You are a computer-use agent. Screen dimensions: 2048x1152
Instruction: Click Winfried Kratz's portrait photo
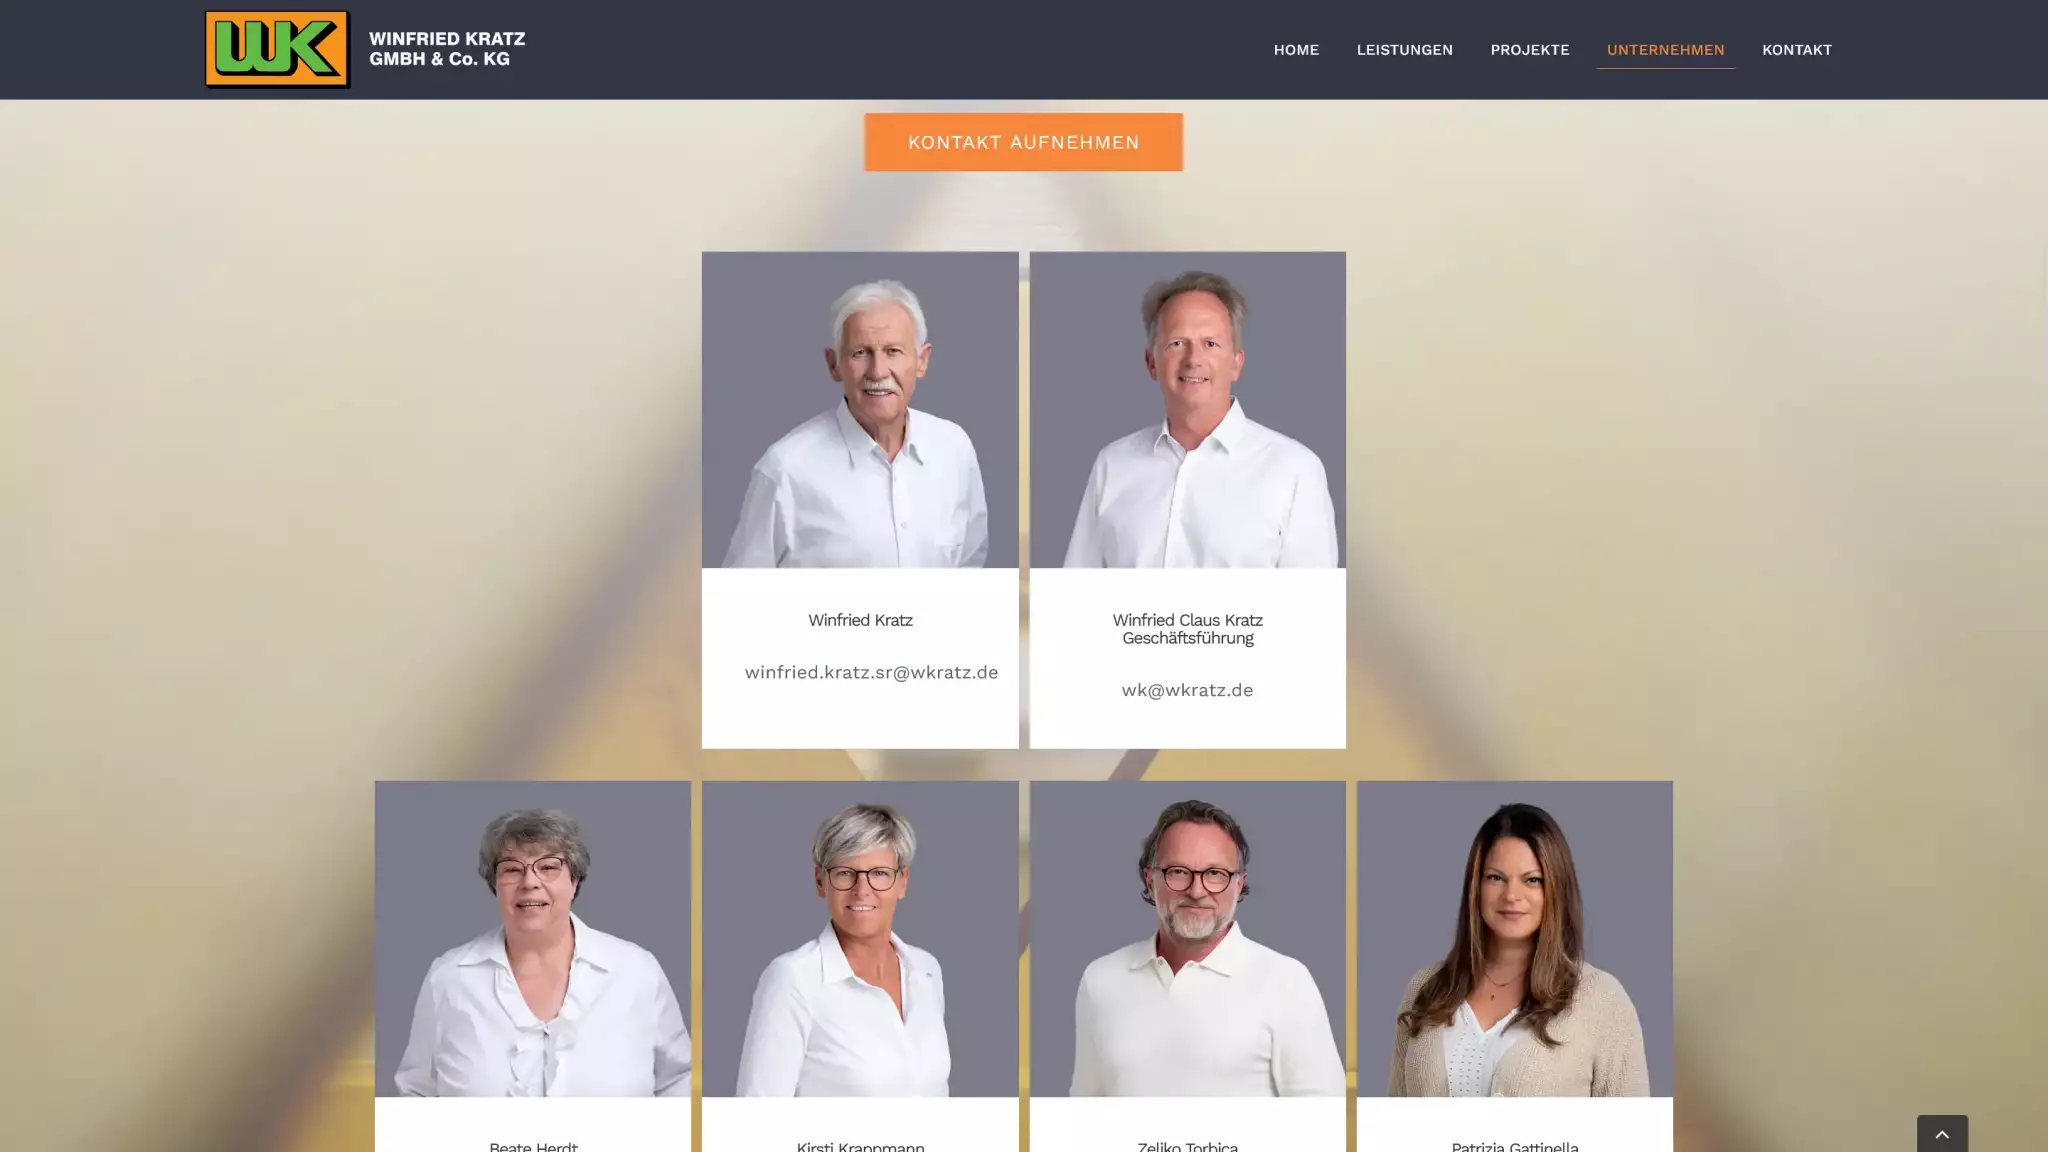pos(860,410)
